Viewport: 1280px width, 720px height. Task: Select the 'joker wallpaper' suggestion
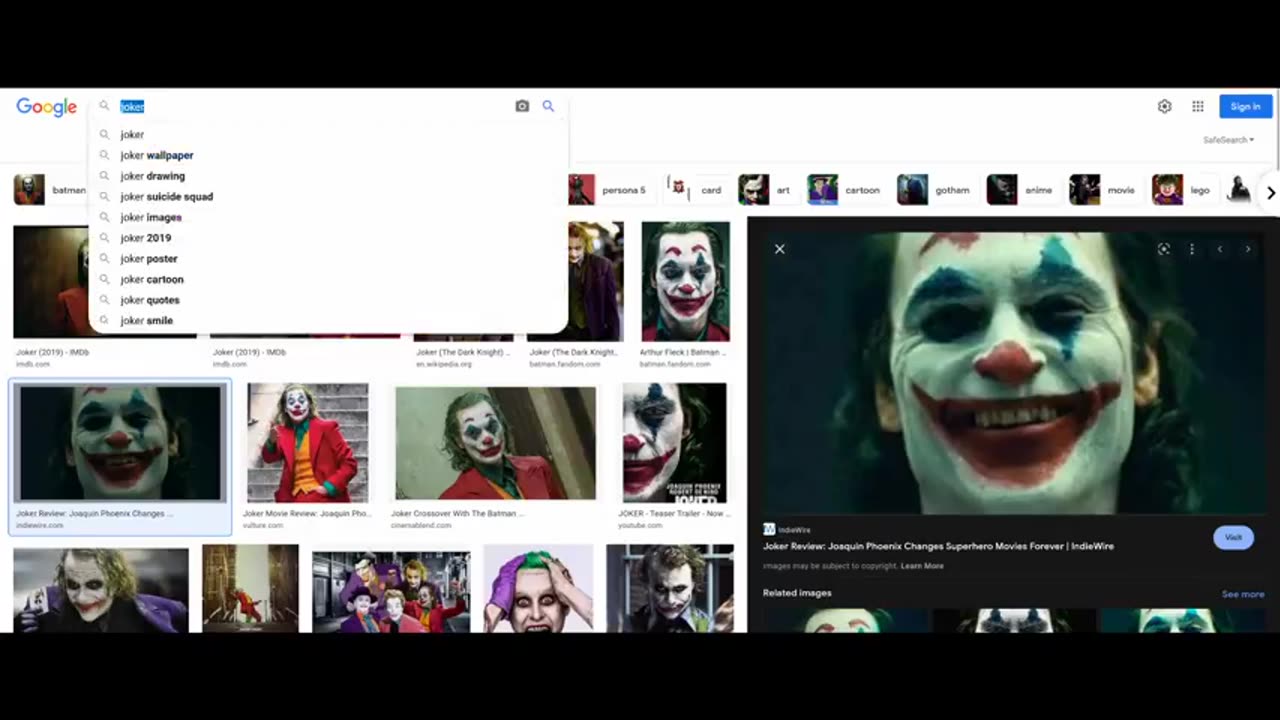click(328, 155)
